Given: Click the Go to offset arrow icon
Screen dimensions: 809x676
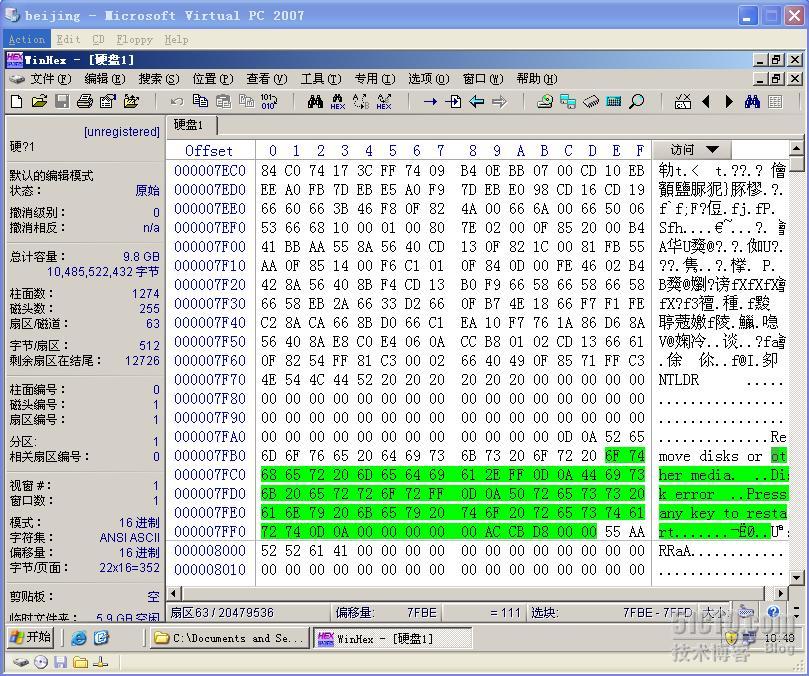Looking at the screenshot, I should coord(430,102).
